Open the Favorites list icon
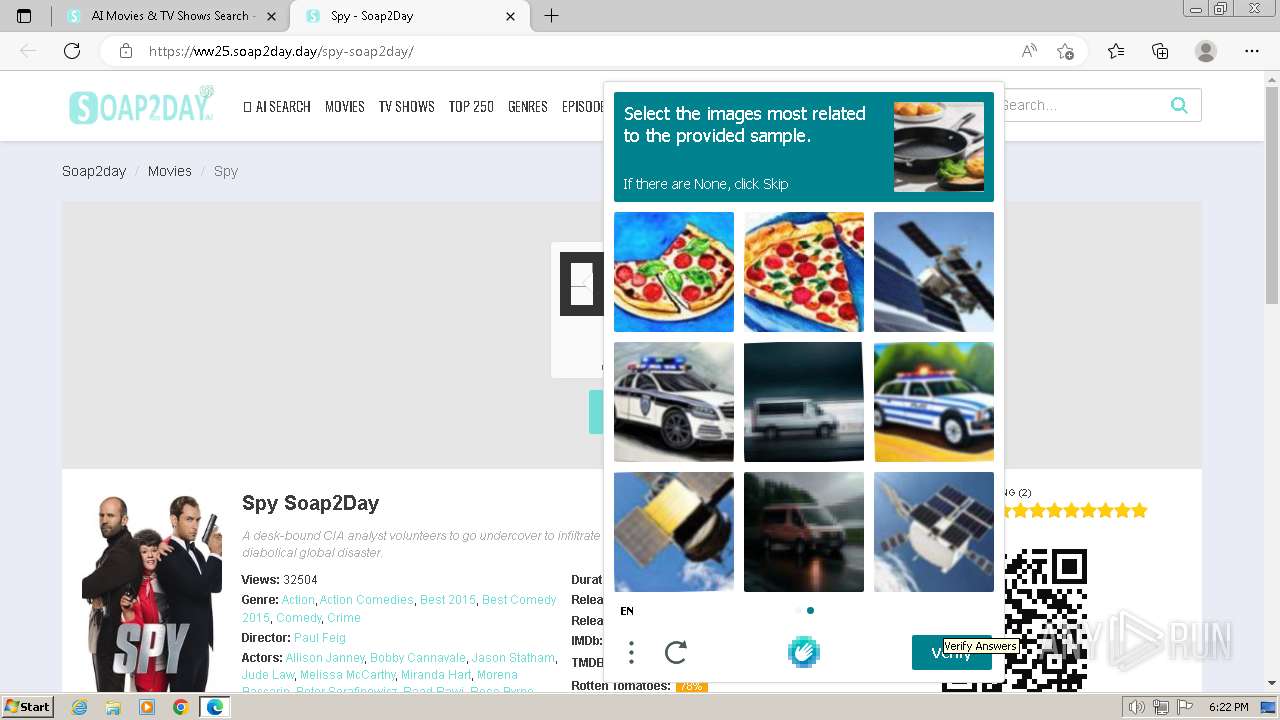Screen dimensions: 1280x720 (x=1116, y=51)
